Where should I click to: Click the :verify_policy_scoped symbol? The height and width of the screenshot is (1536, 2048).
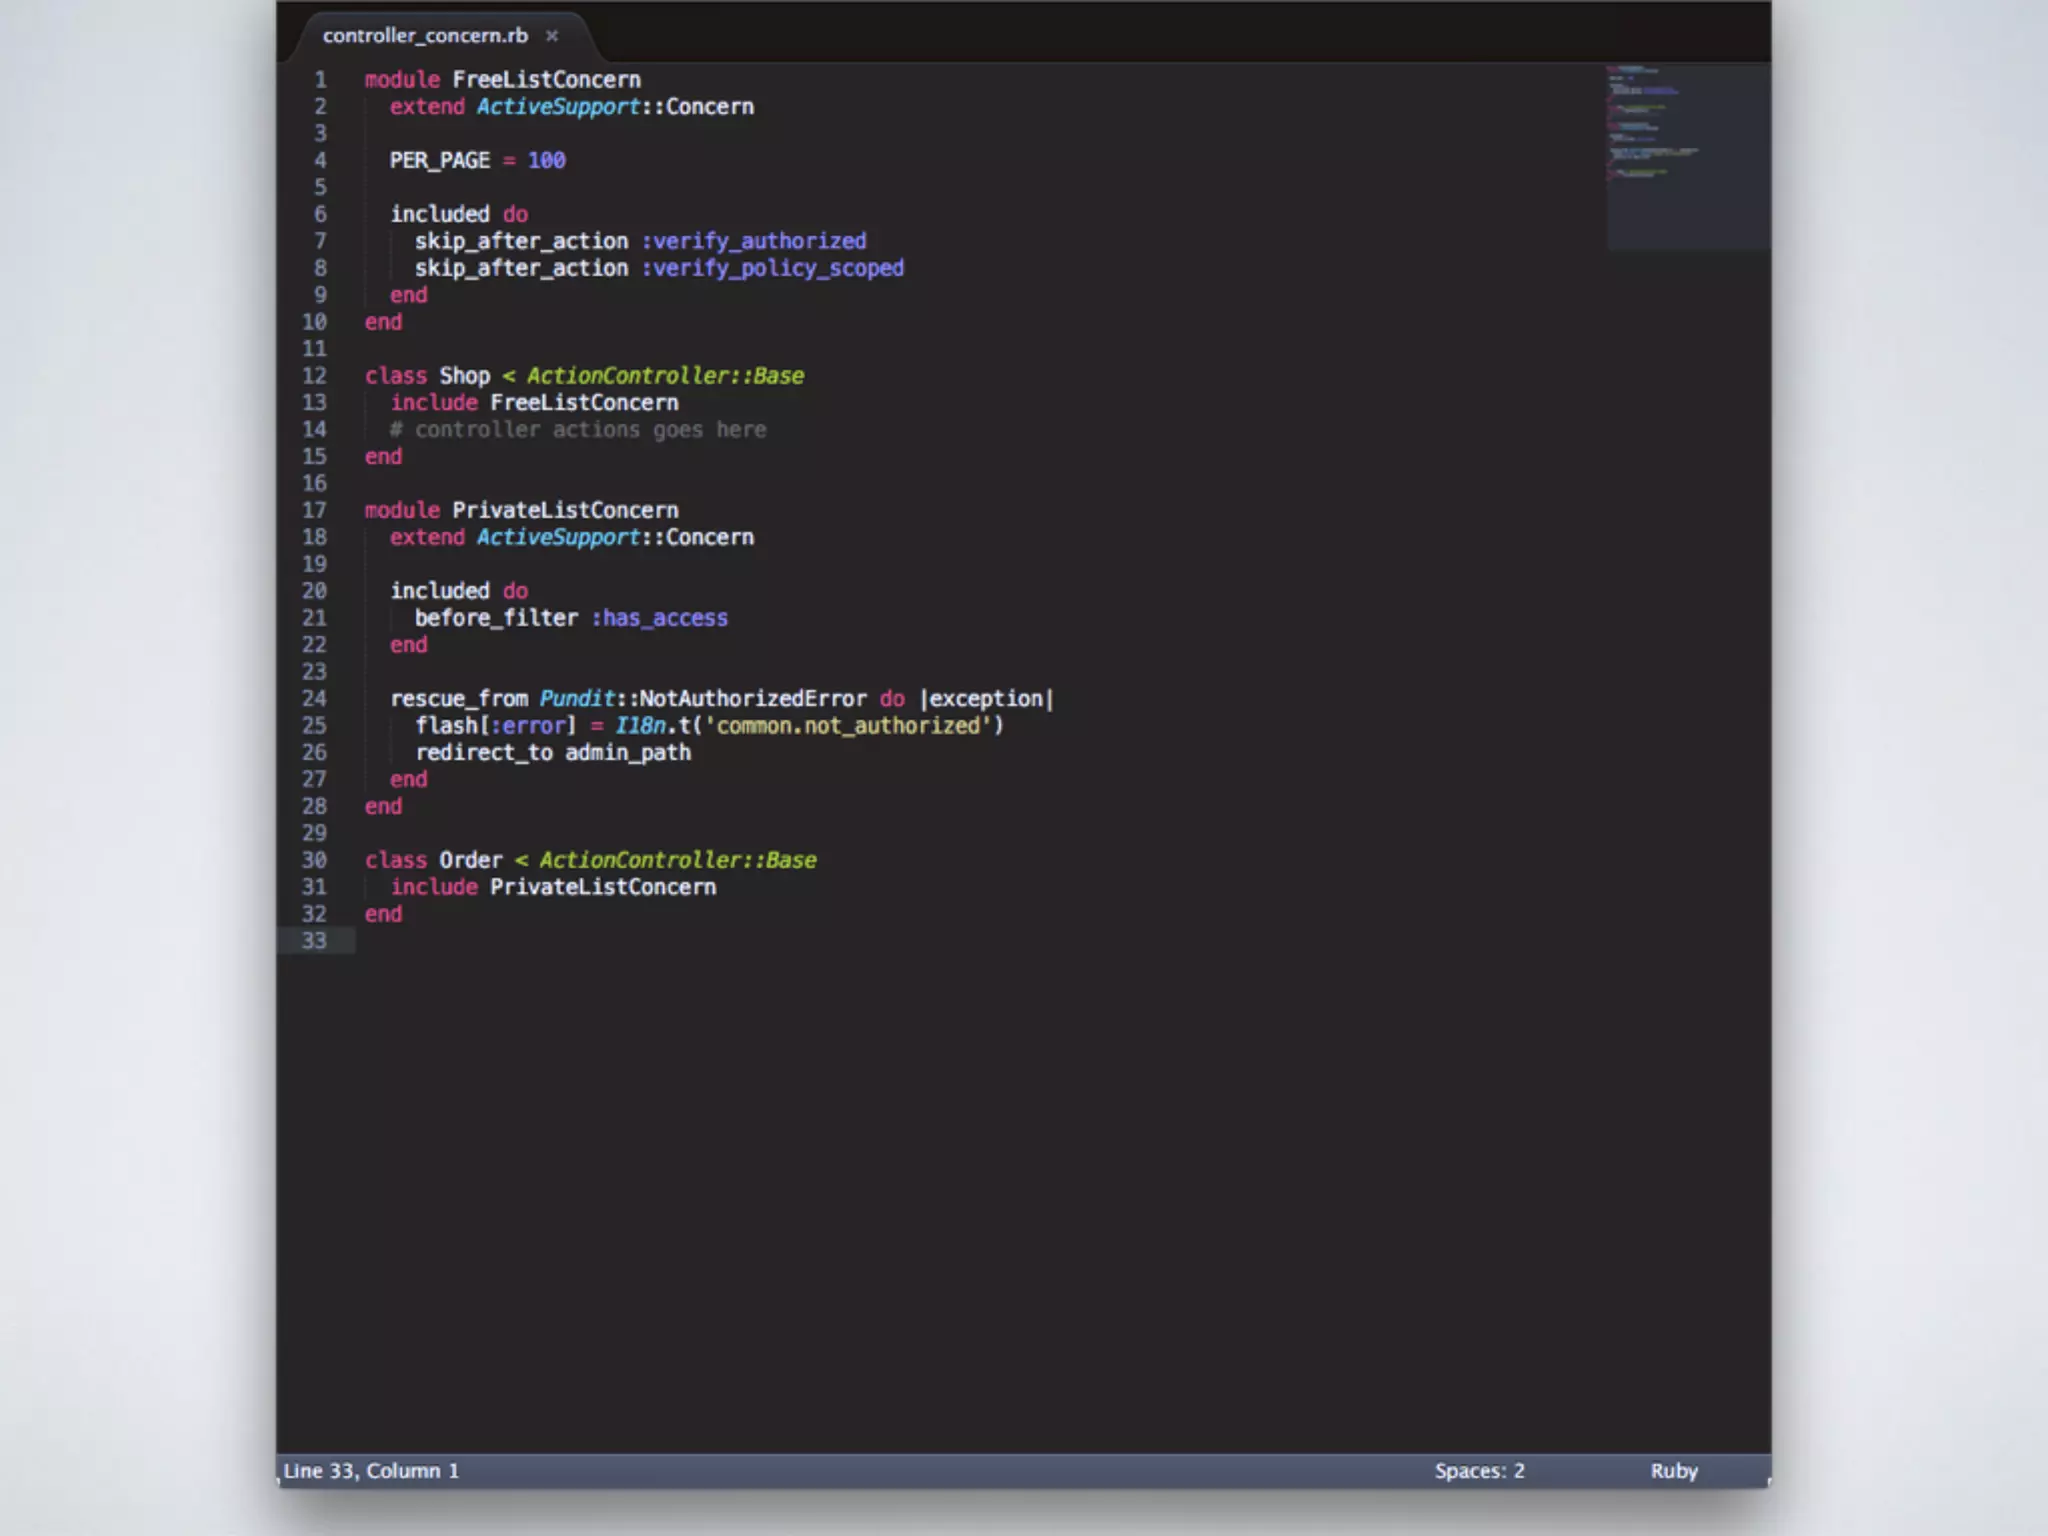click(772, 268)
